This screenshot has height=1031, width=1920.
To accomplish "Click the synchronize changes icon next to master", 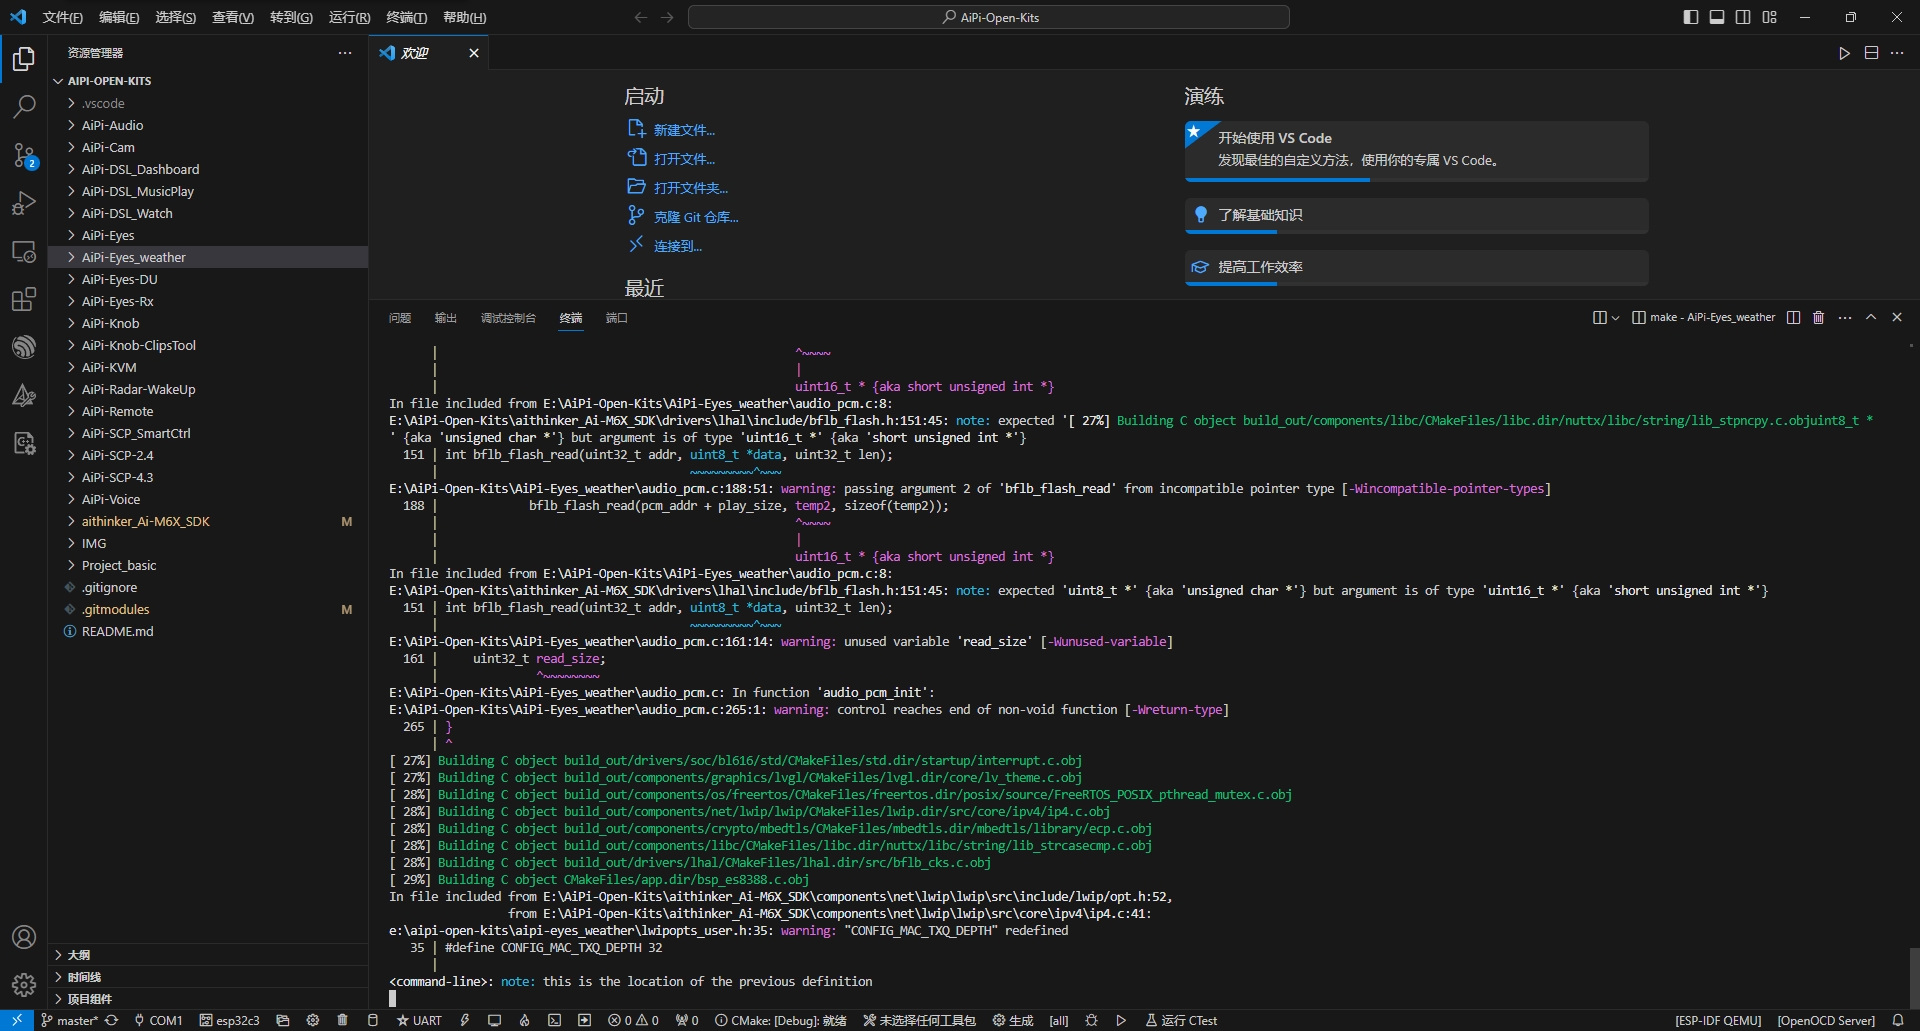I will [x=112, y=1020].
